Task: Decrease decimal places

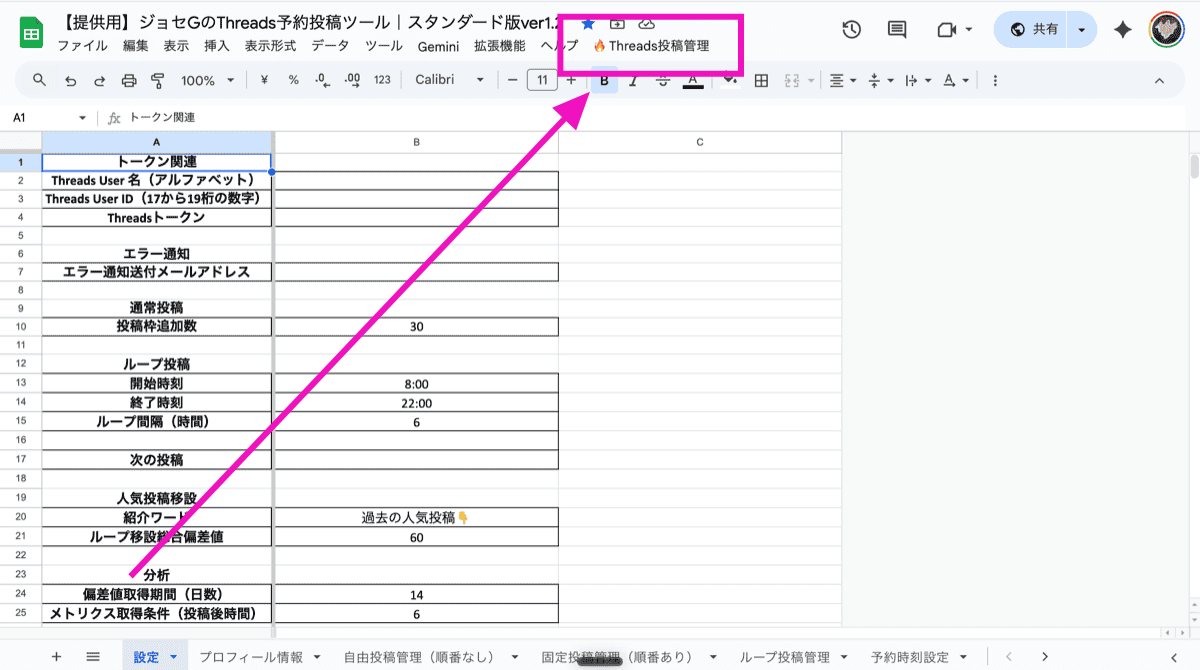Action: point(322,80)
